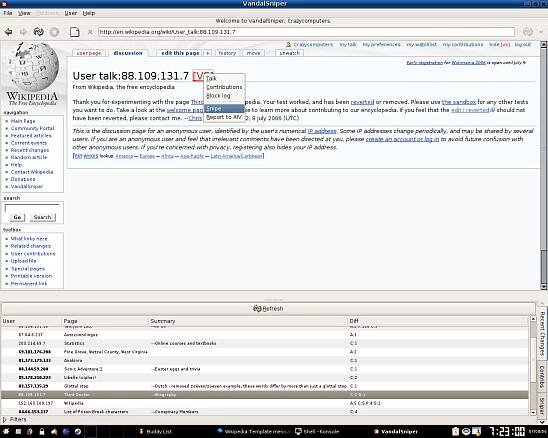This screenshot has width=548, height=438.
Task: Open the Help menu
Action: click(88, 13)
